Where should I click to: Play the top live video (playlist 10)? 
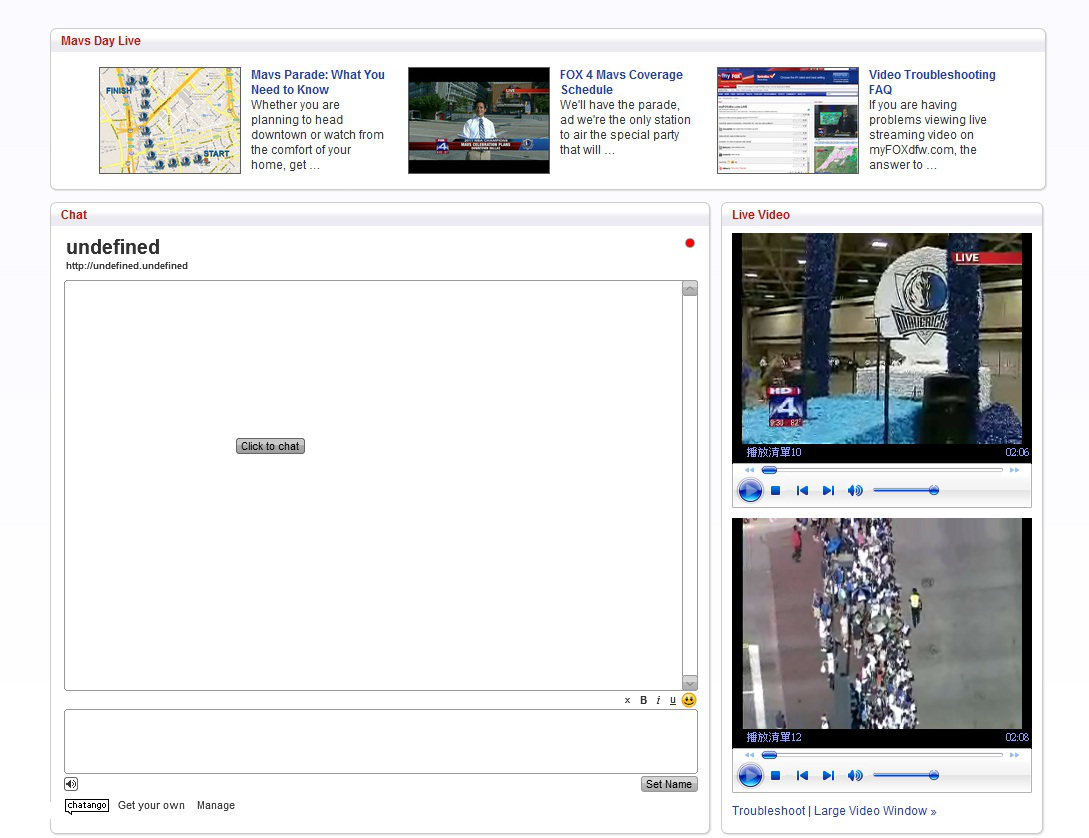coord(749,491)
